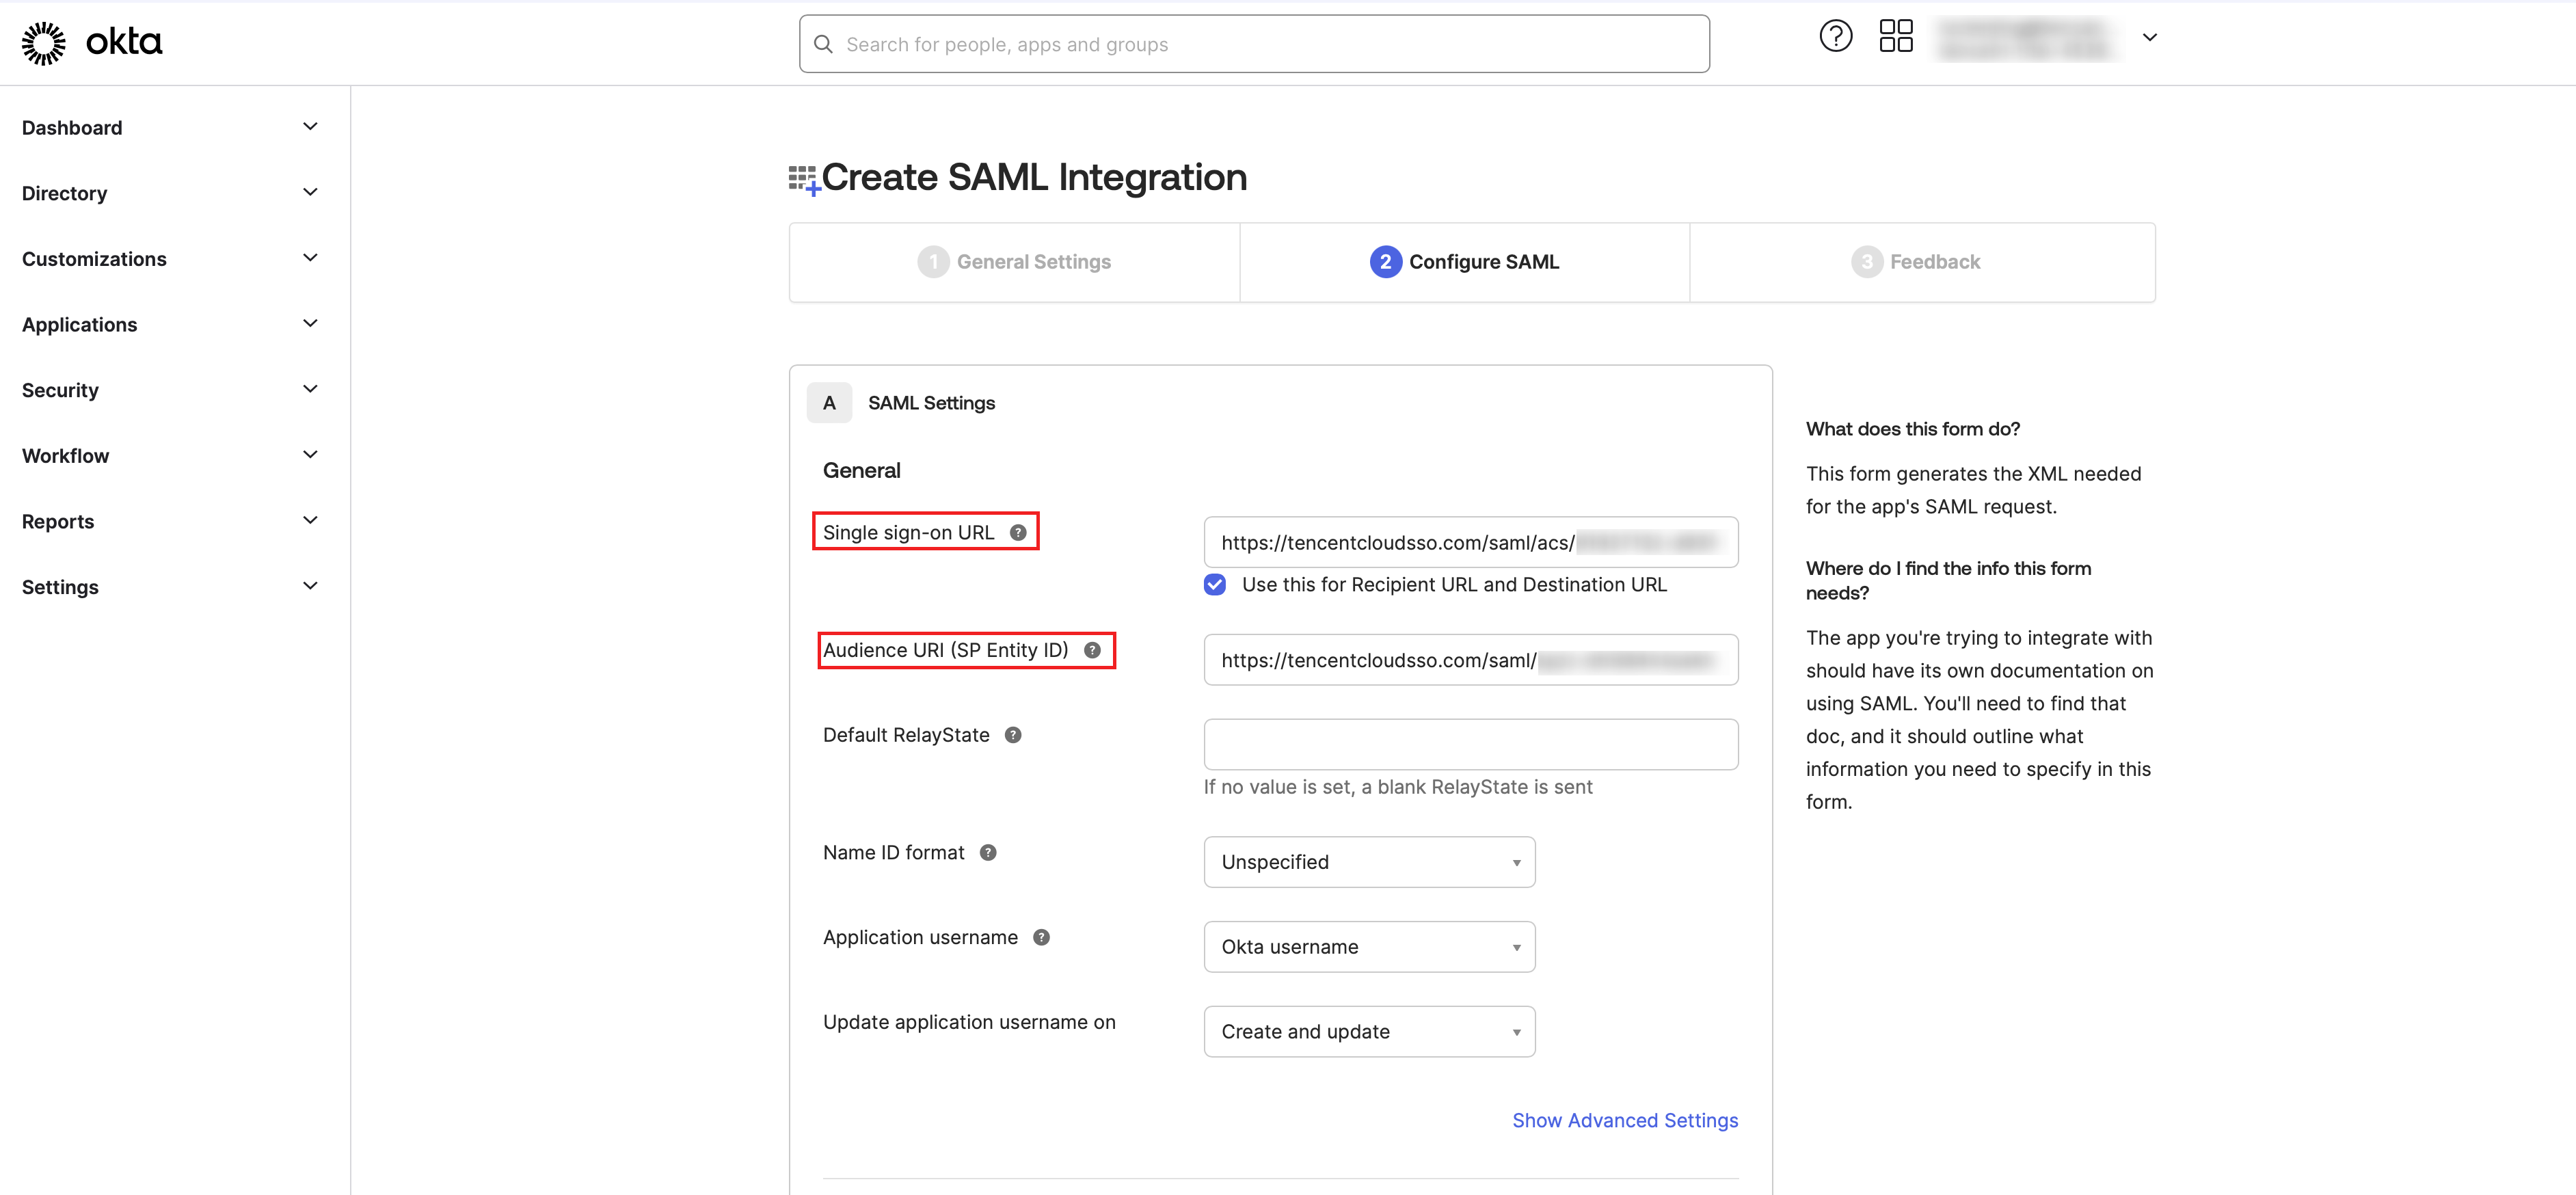Click help icon beside Application username

coord(1041,938)
